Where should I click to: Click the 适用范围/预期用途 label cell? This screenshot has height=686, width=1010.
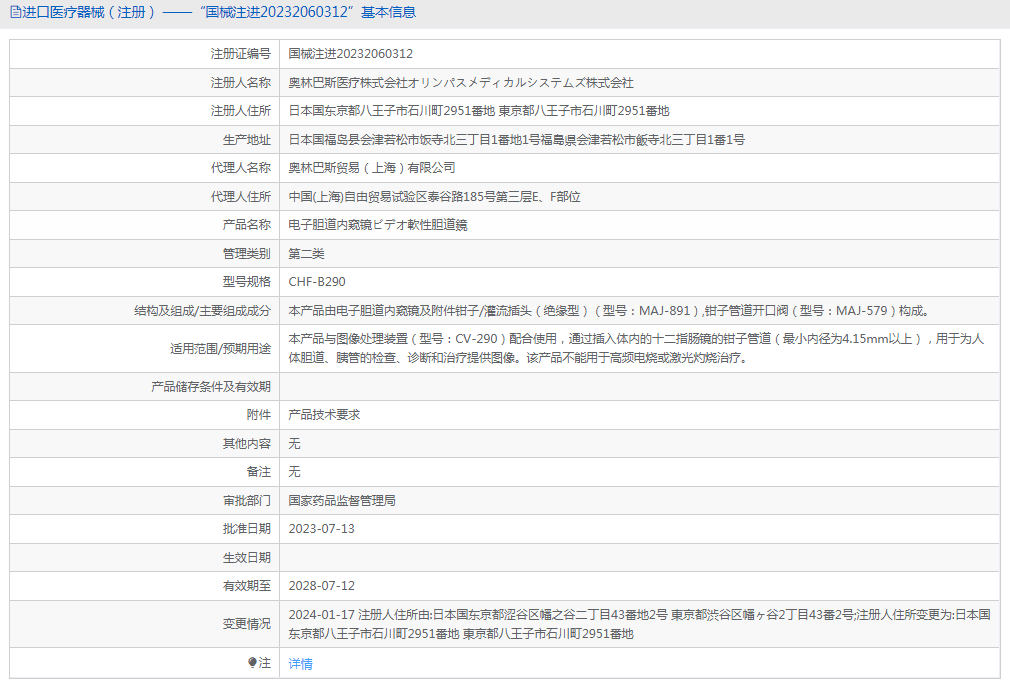144,348
